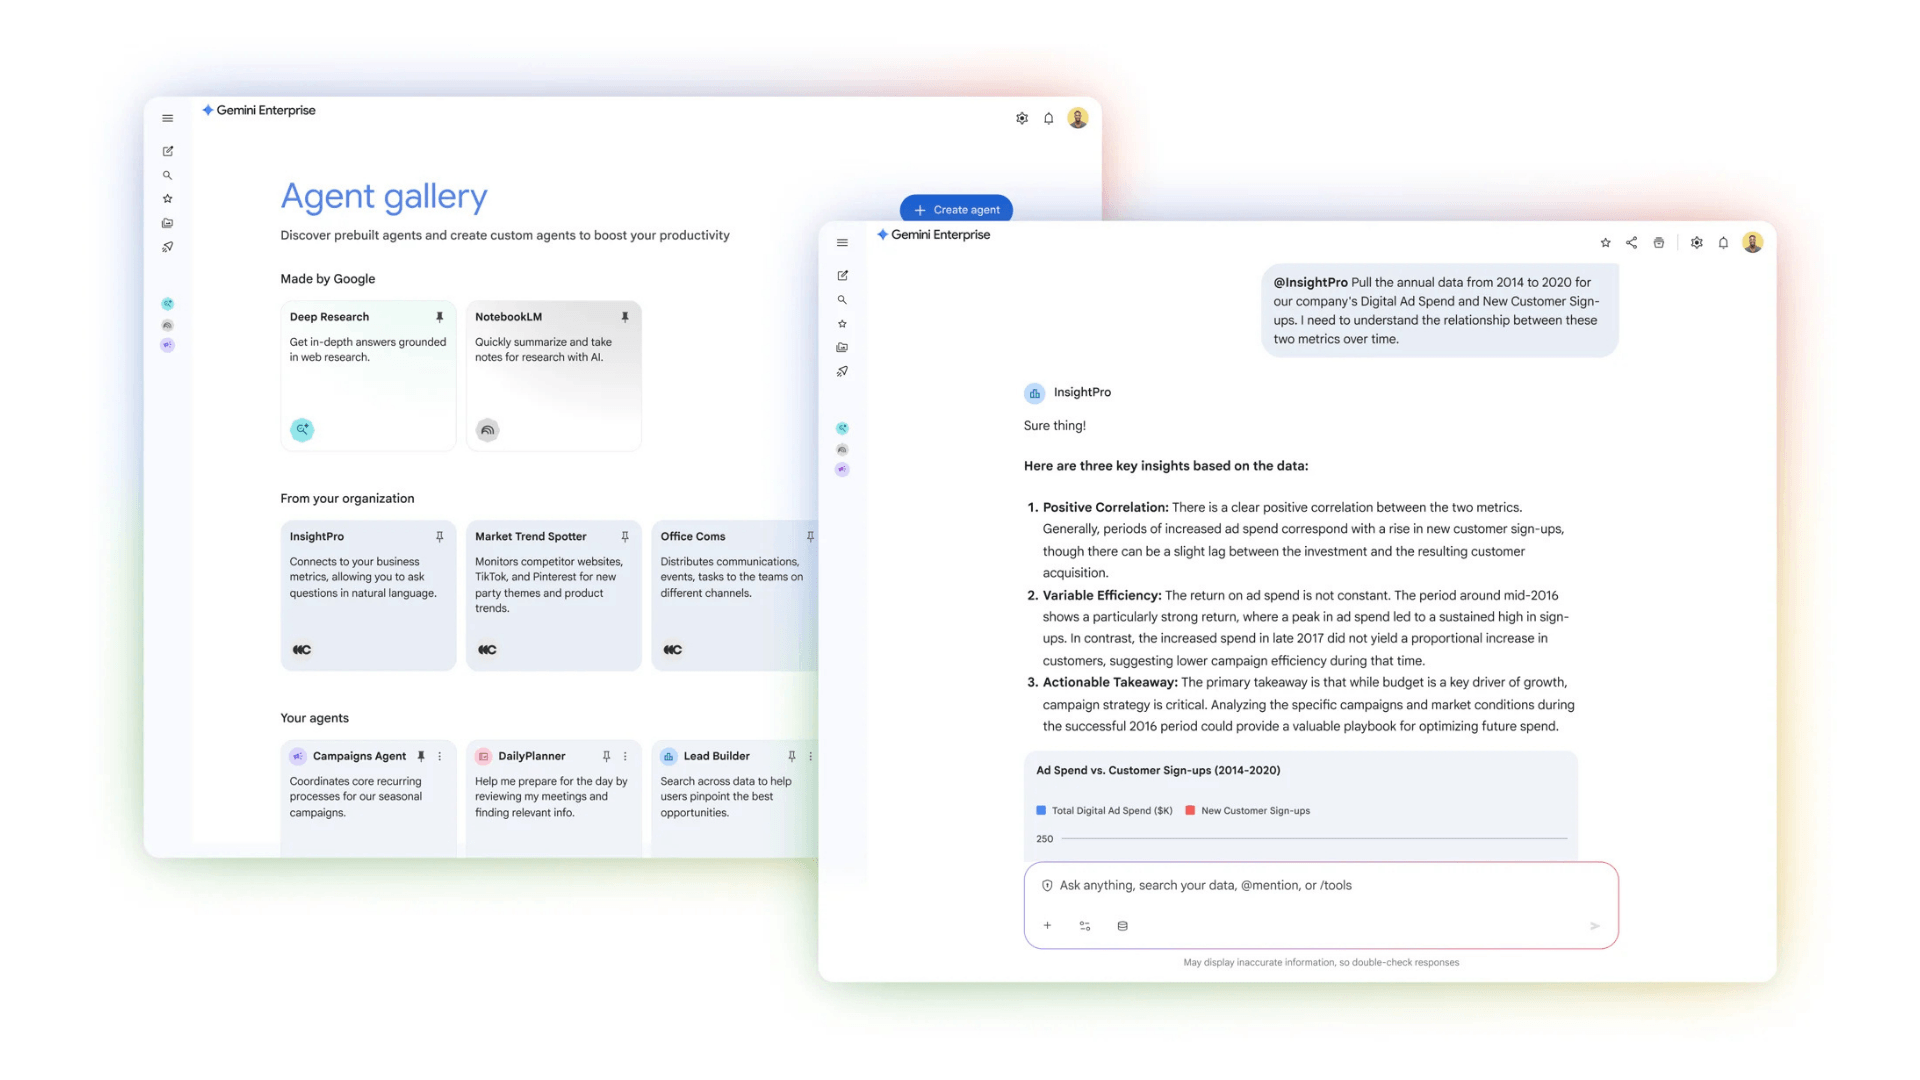
Task: Click the plus icon in the prompt box
Action: click(1047, 926)
